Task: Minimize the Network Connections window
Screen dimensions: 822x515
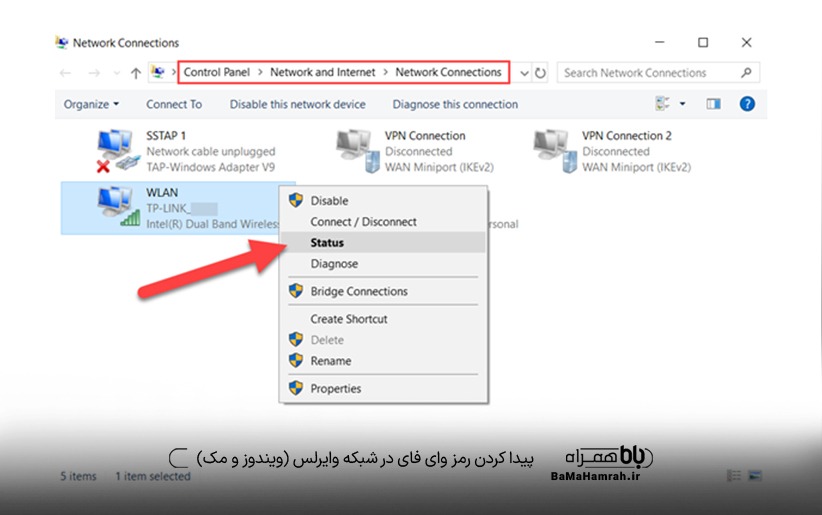Action: pos(659,42)
